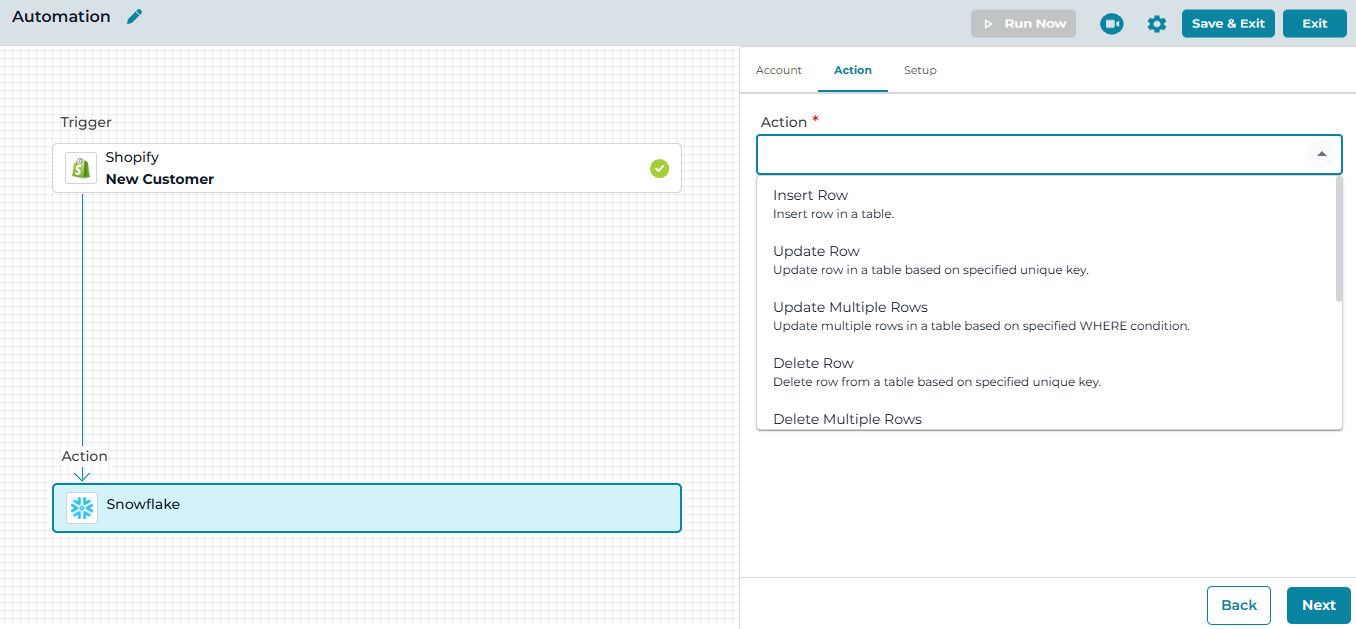Choose Insert Row option
Image resolution: width=1356 pixels, height=629 pixels.
click(x=1046, y=203)
